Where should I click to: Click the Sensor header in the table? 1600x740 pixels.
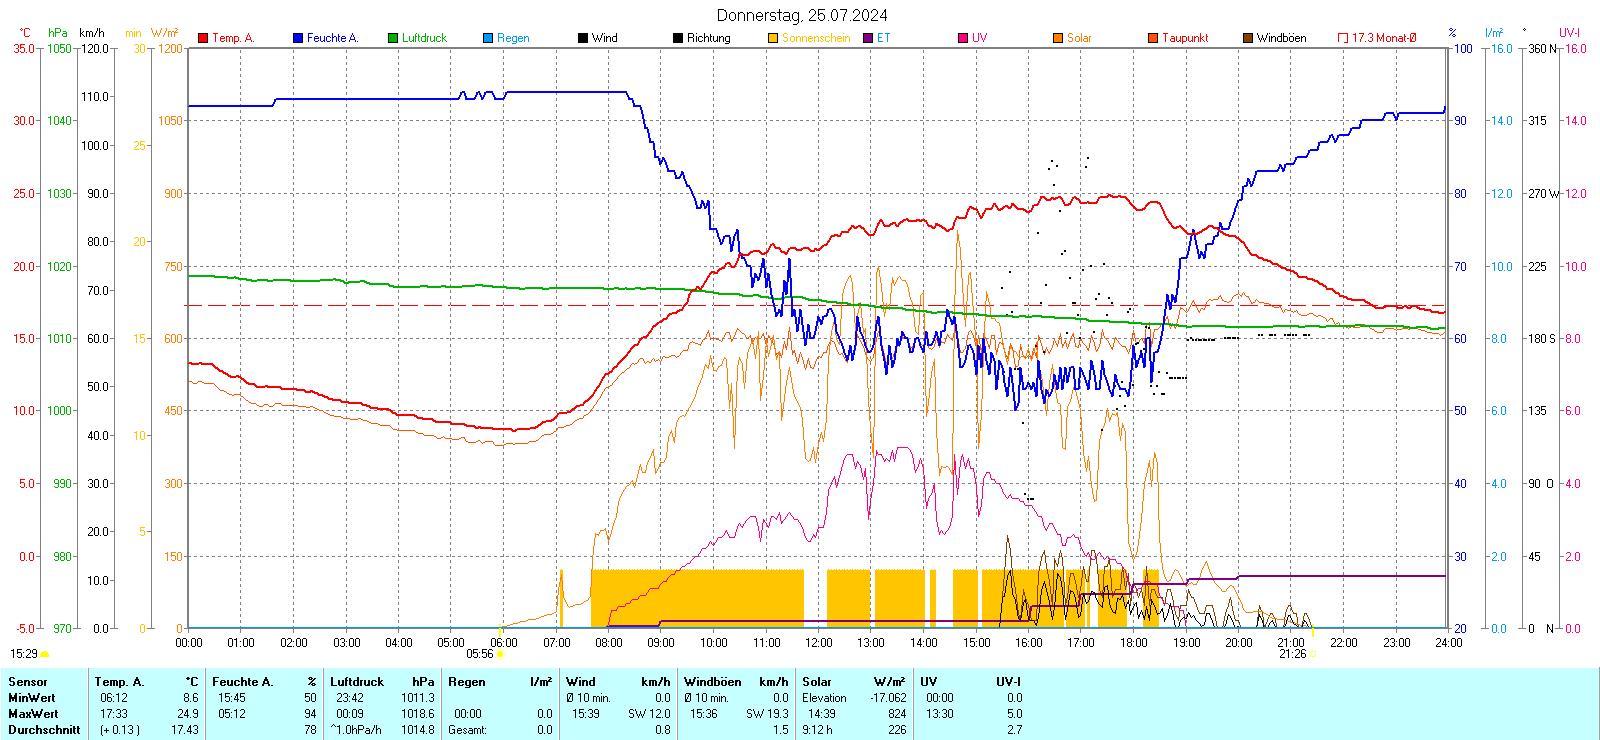tap(28, 682)
